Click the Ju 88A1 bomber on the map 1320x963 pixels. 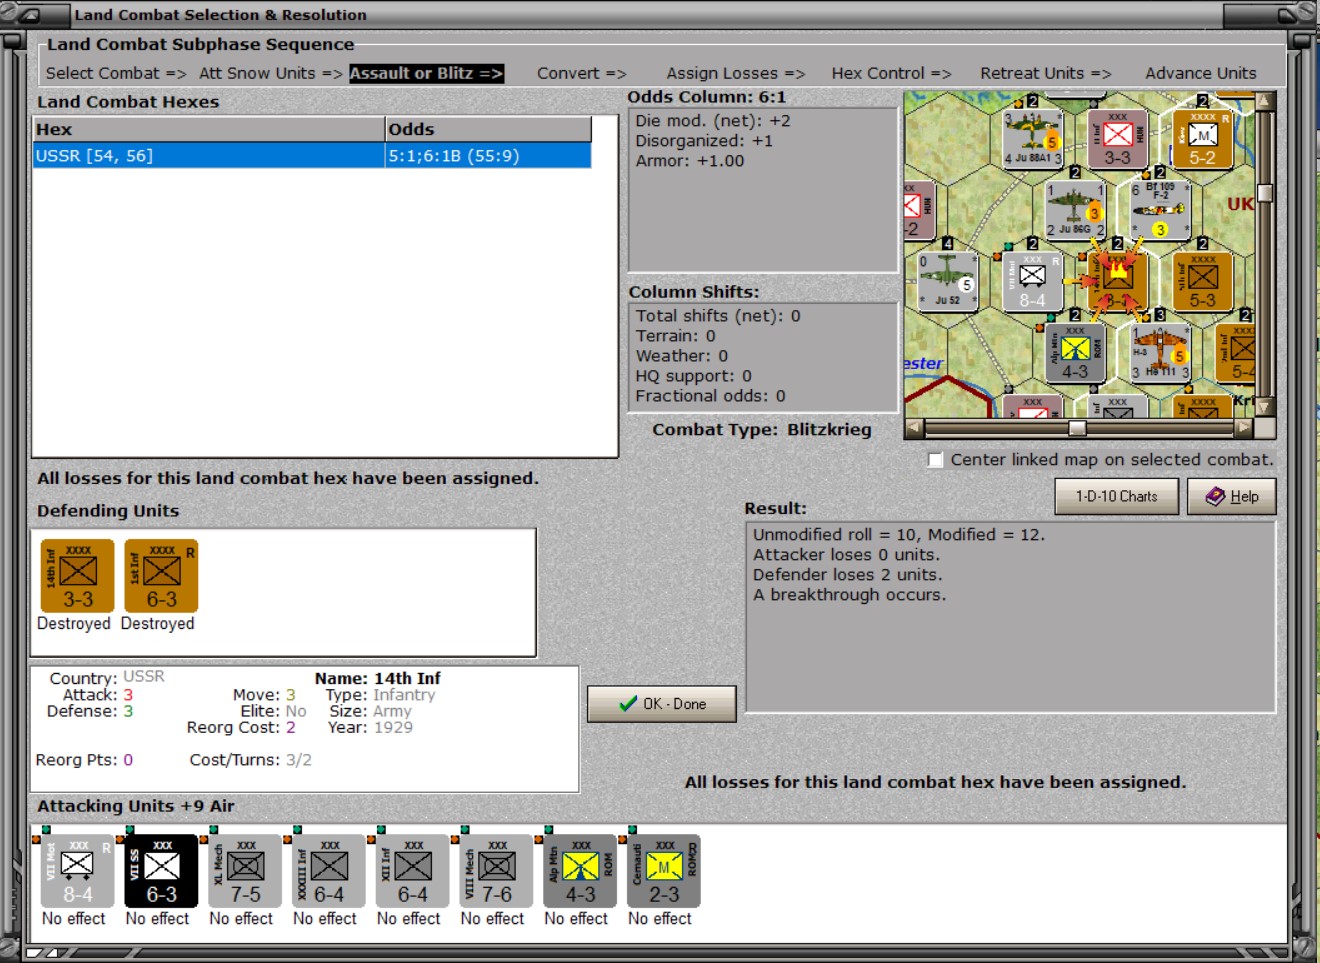pyautogui.click(x=1032, y=139)
